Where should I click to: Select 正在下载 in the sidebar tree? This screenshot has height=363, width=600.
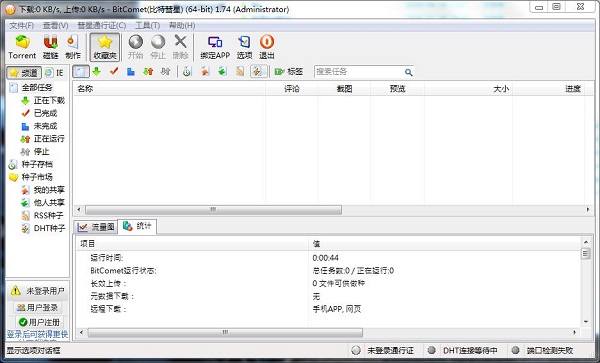click(x=49, y=101)
